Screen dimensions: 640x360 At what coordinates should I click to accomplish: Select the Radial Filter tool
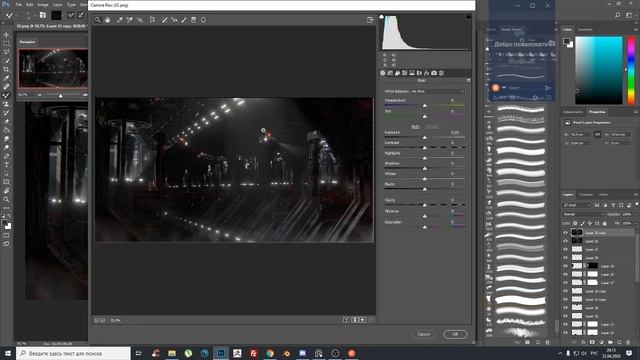[x=203, y=20]
